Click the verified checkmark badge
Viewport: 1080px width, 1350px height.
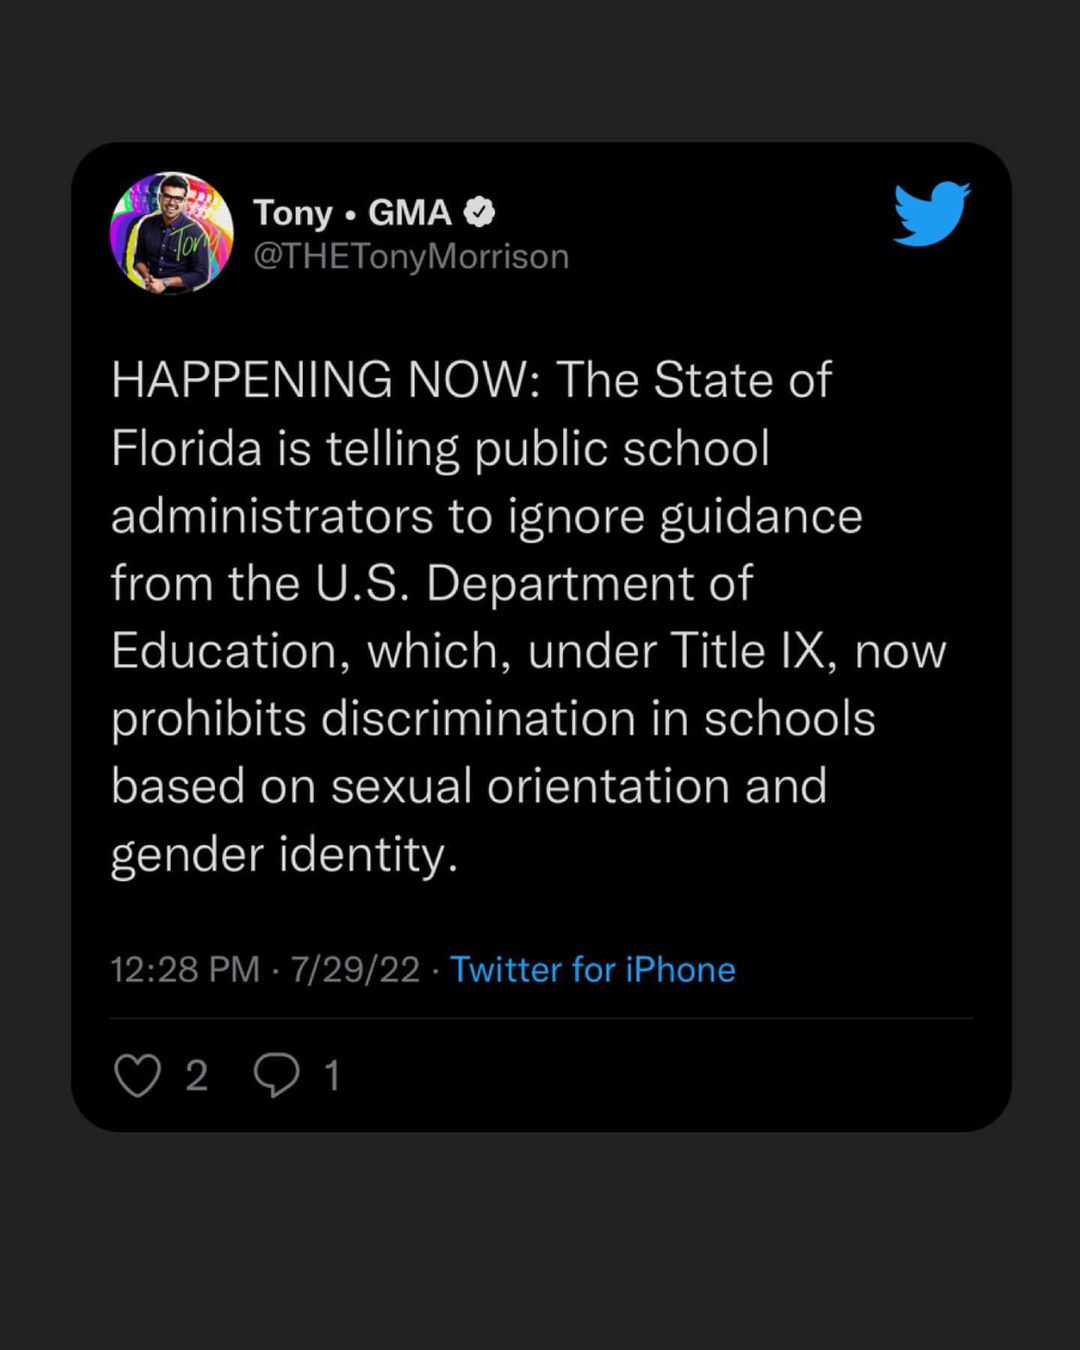pos(480,212)
